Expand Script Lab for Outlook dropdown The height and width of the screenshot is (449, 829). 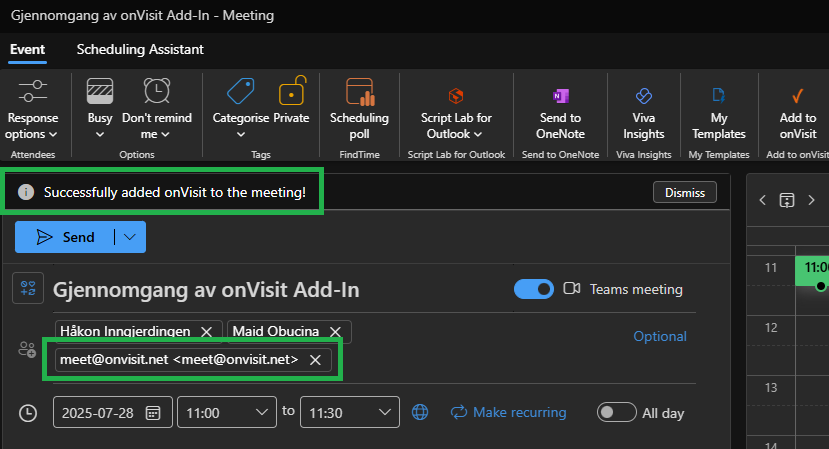point(478,135)
